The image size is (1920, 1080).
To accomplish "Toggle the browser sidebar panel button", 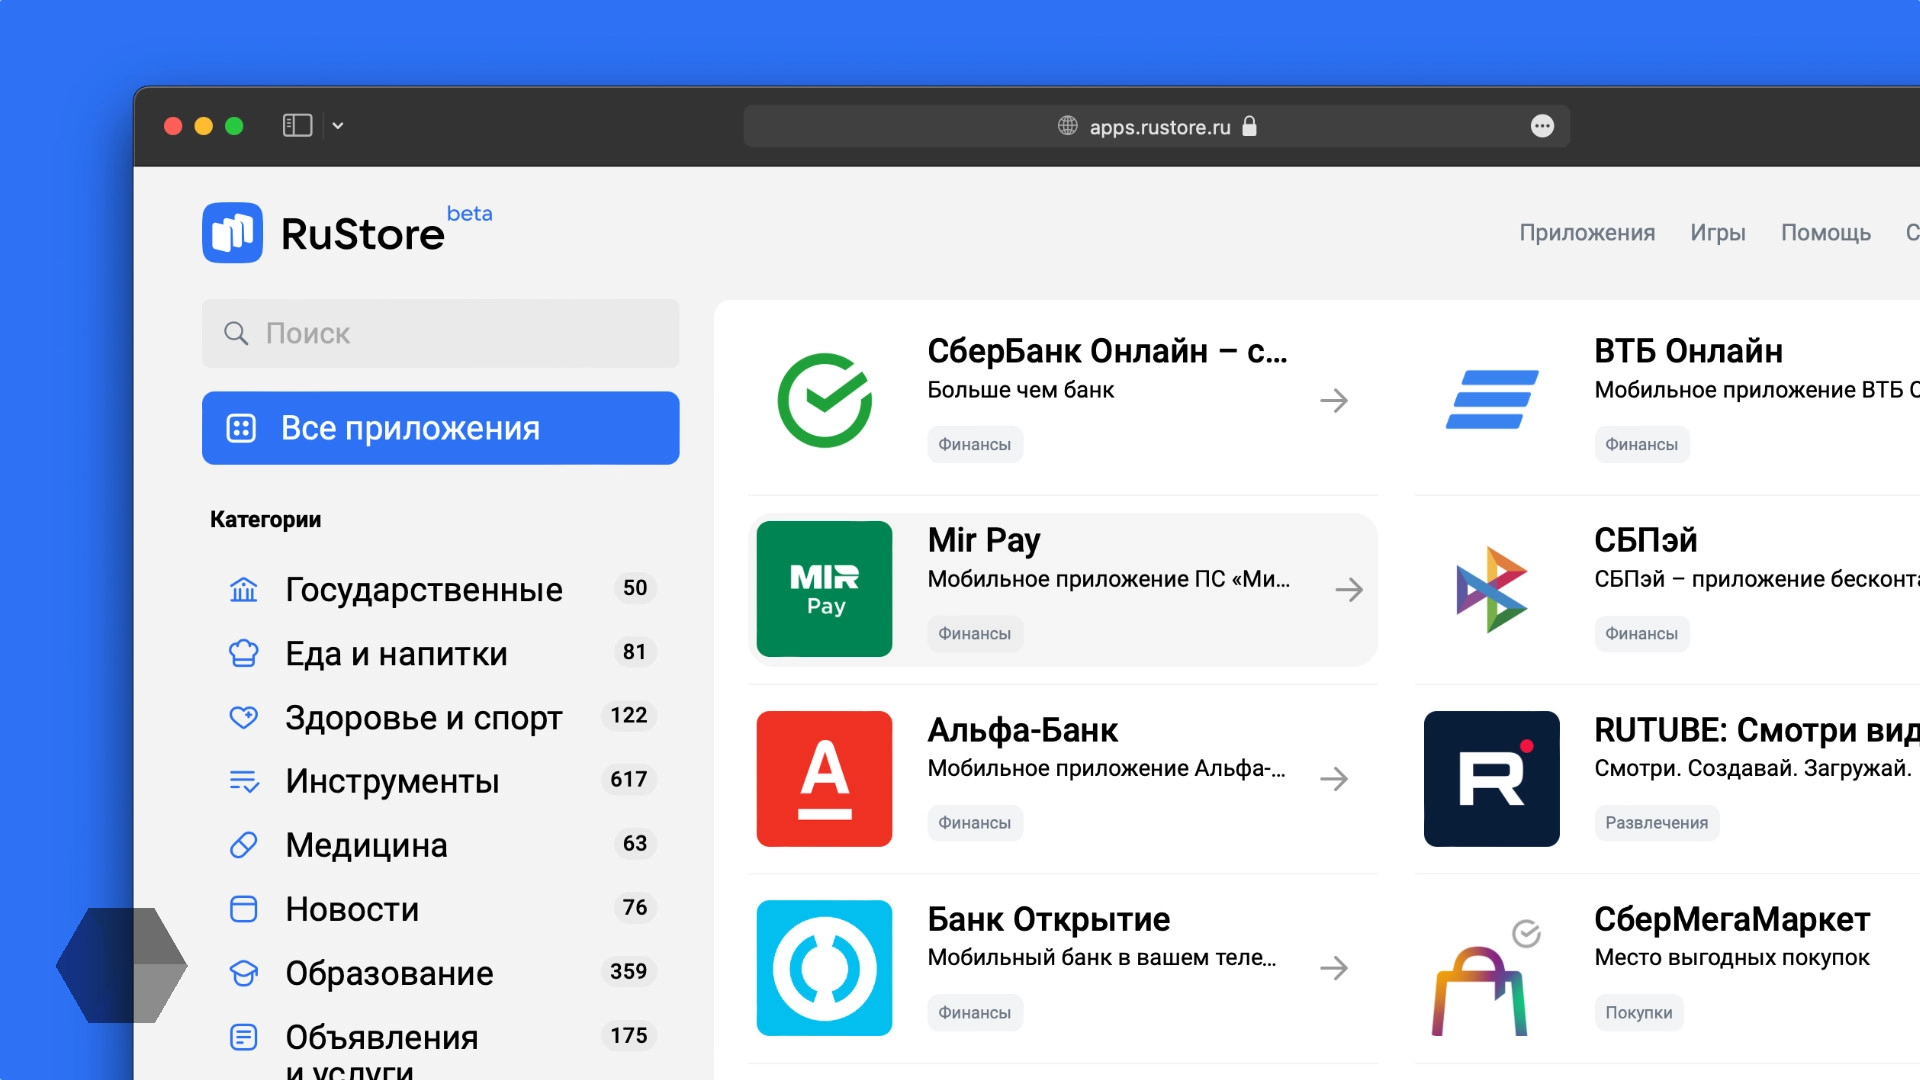I will tap(297, 126).
